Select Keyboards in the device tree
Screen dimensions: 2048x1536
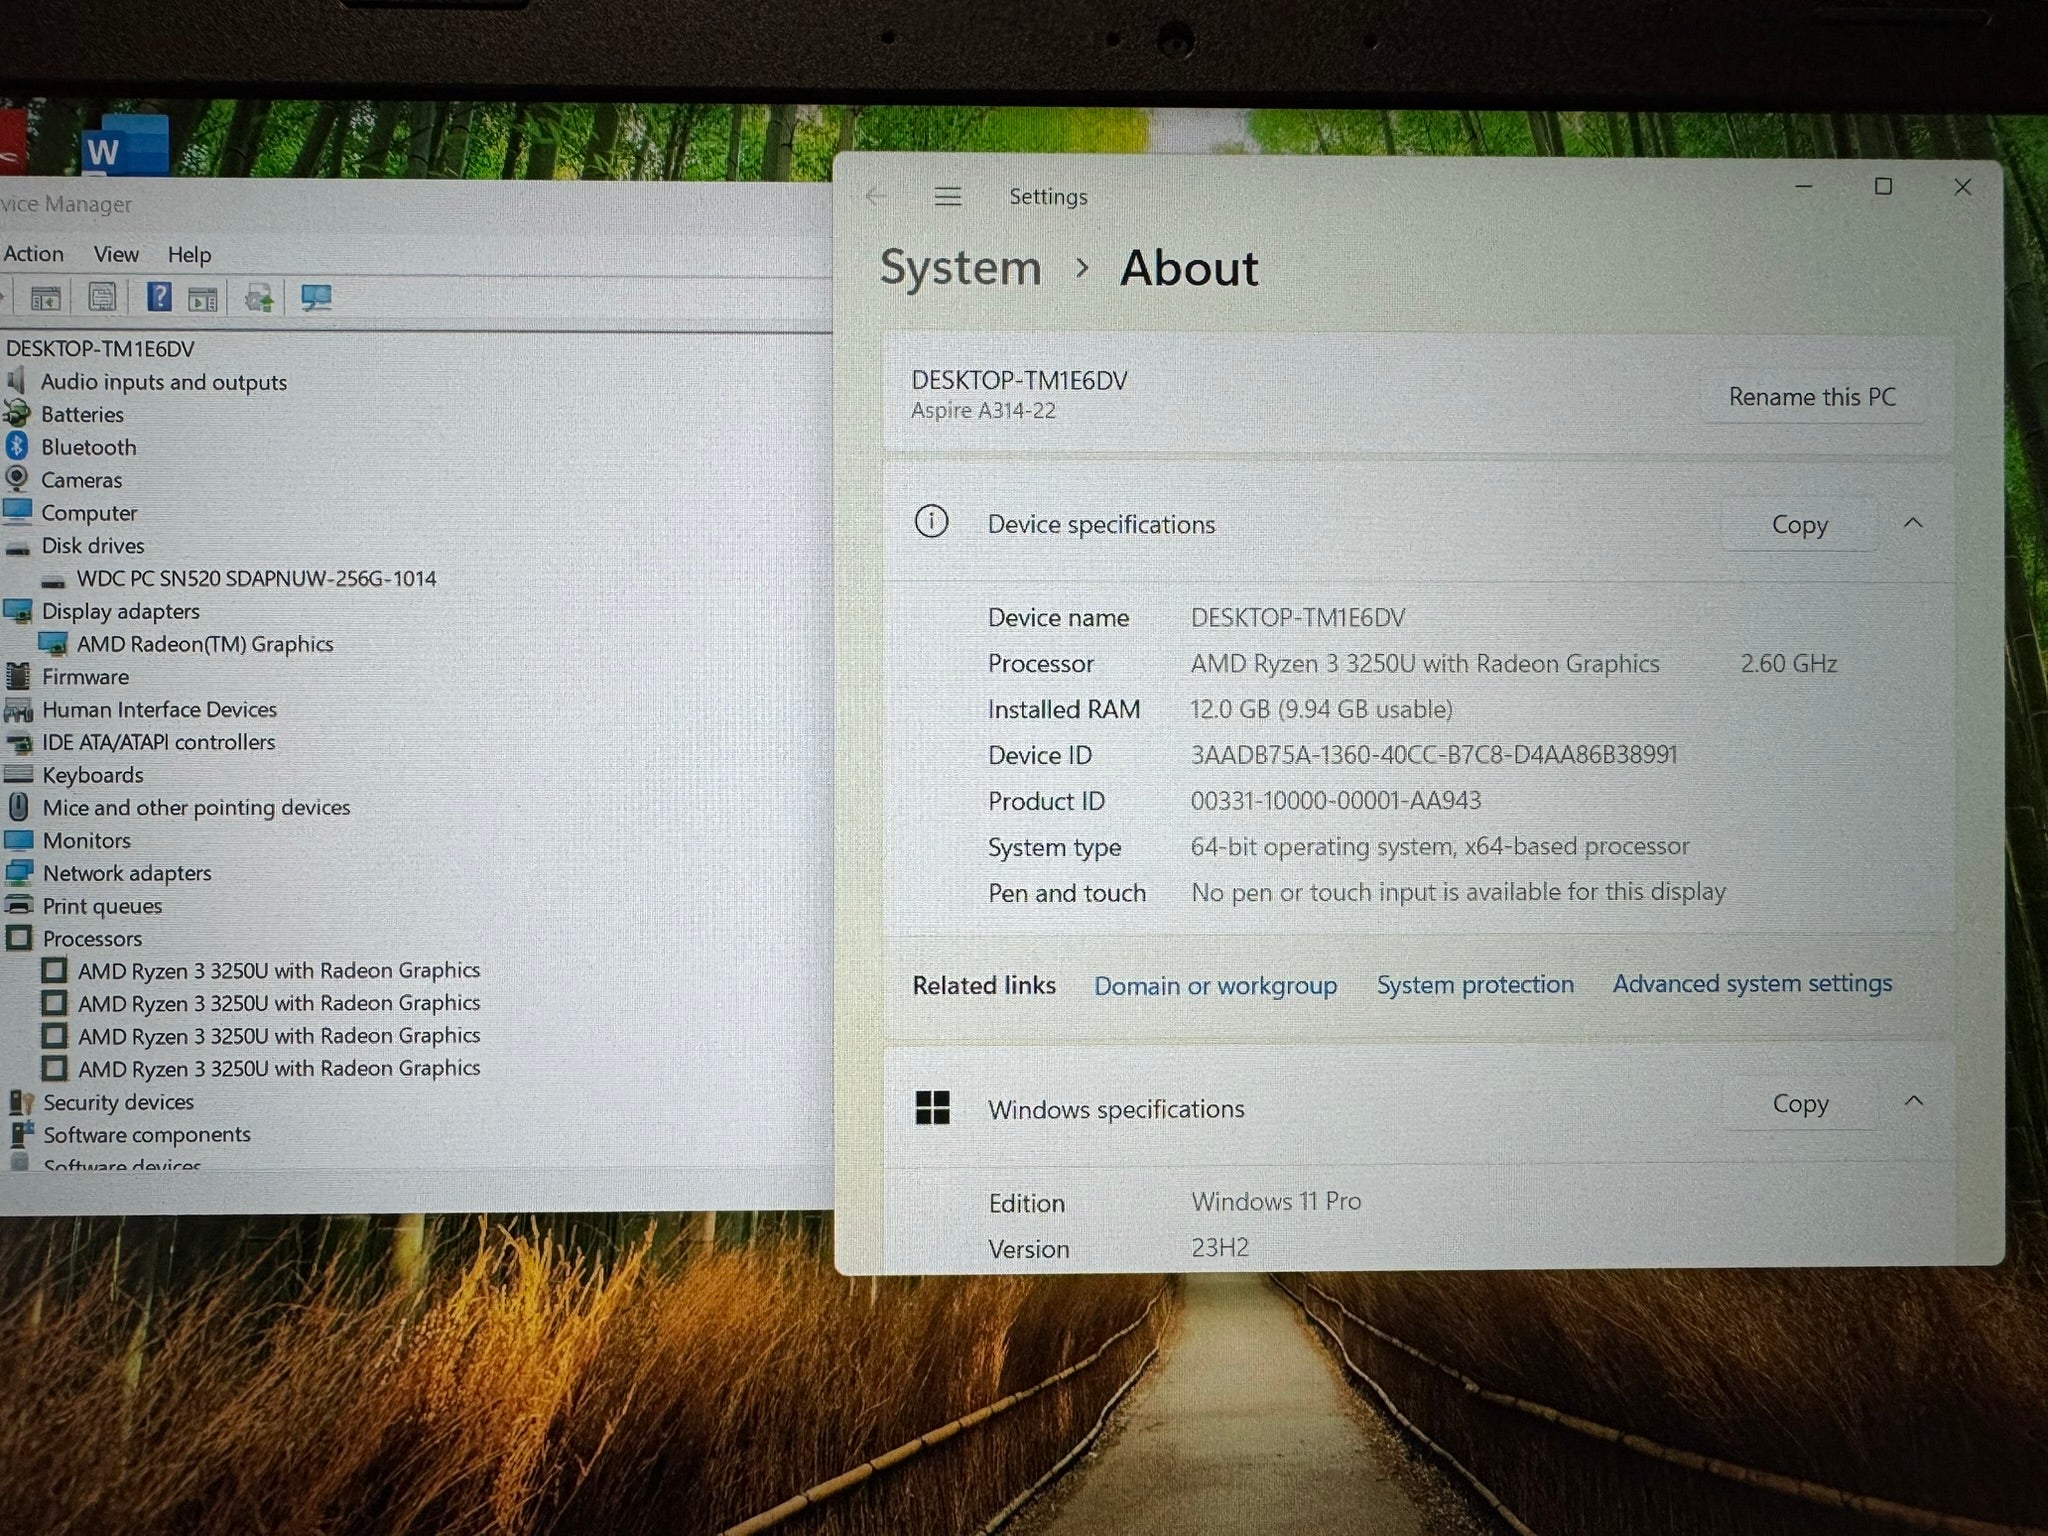(92, 775)
